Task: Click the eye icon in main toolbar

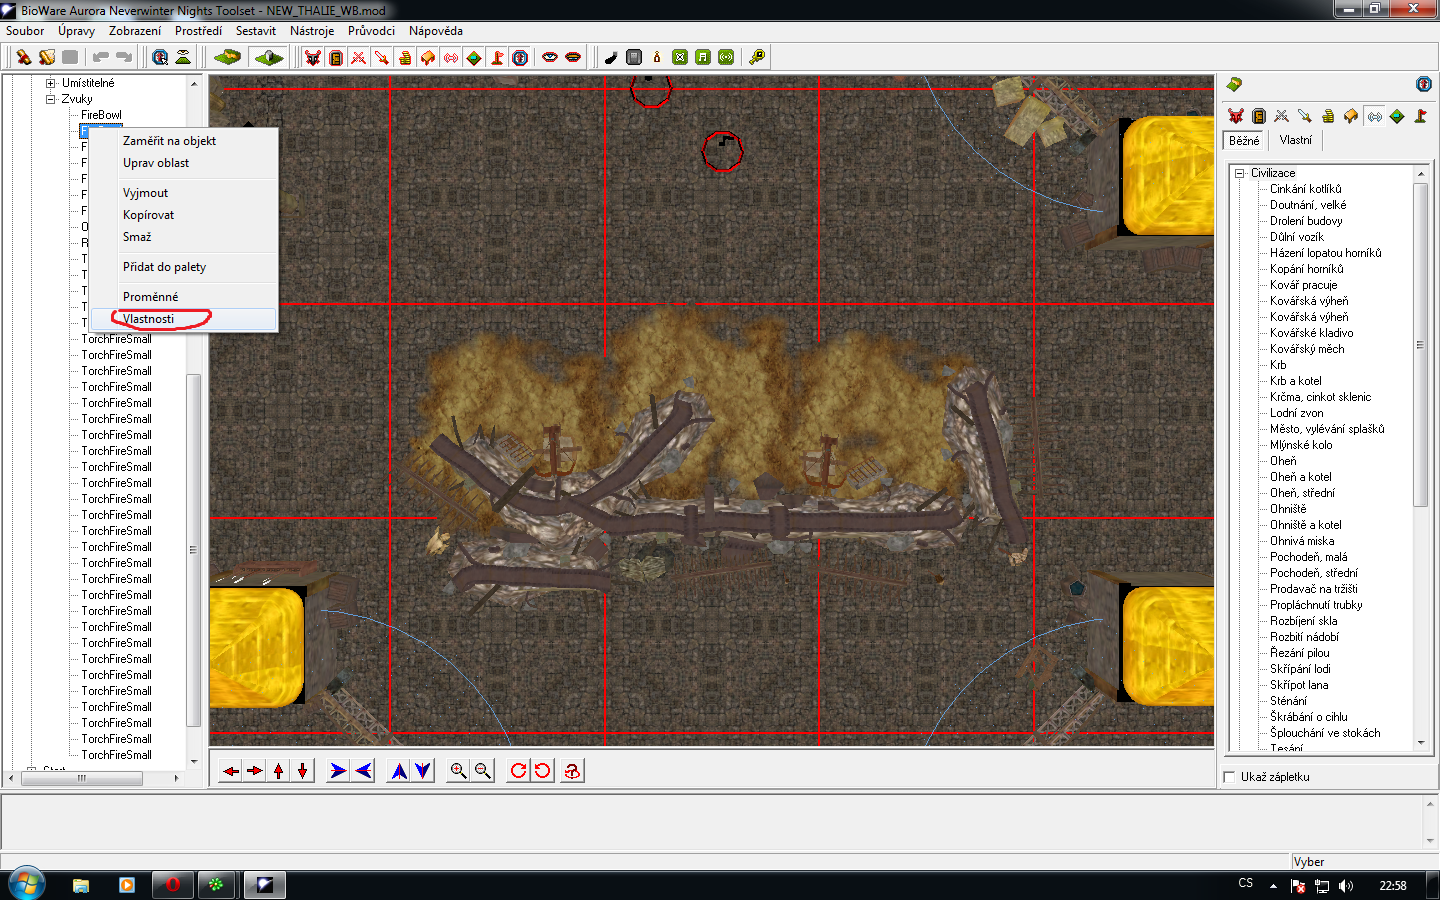Action: (550, 57)
